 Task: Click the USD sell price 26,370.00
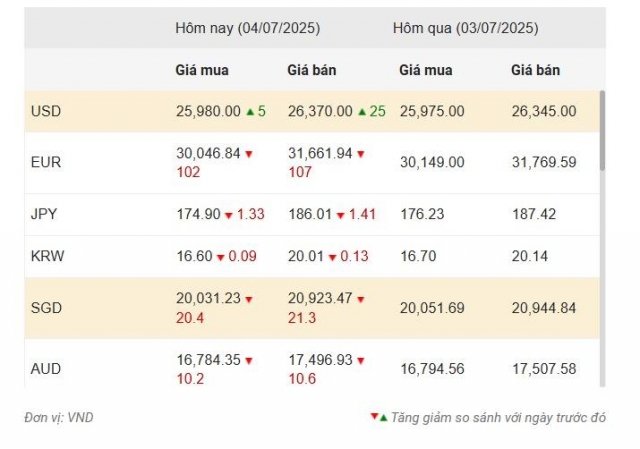coord(320,111)
